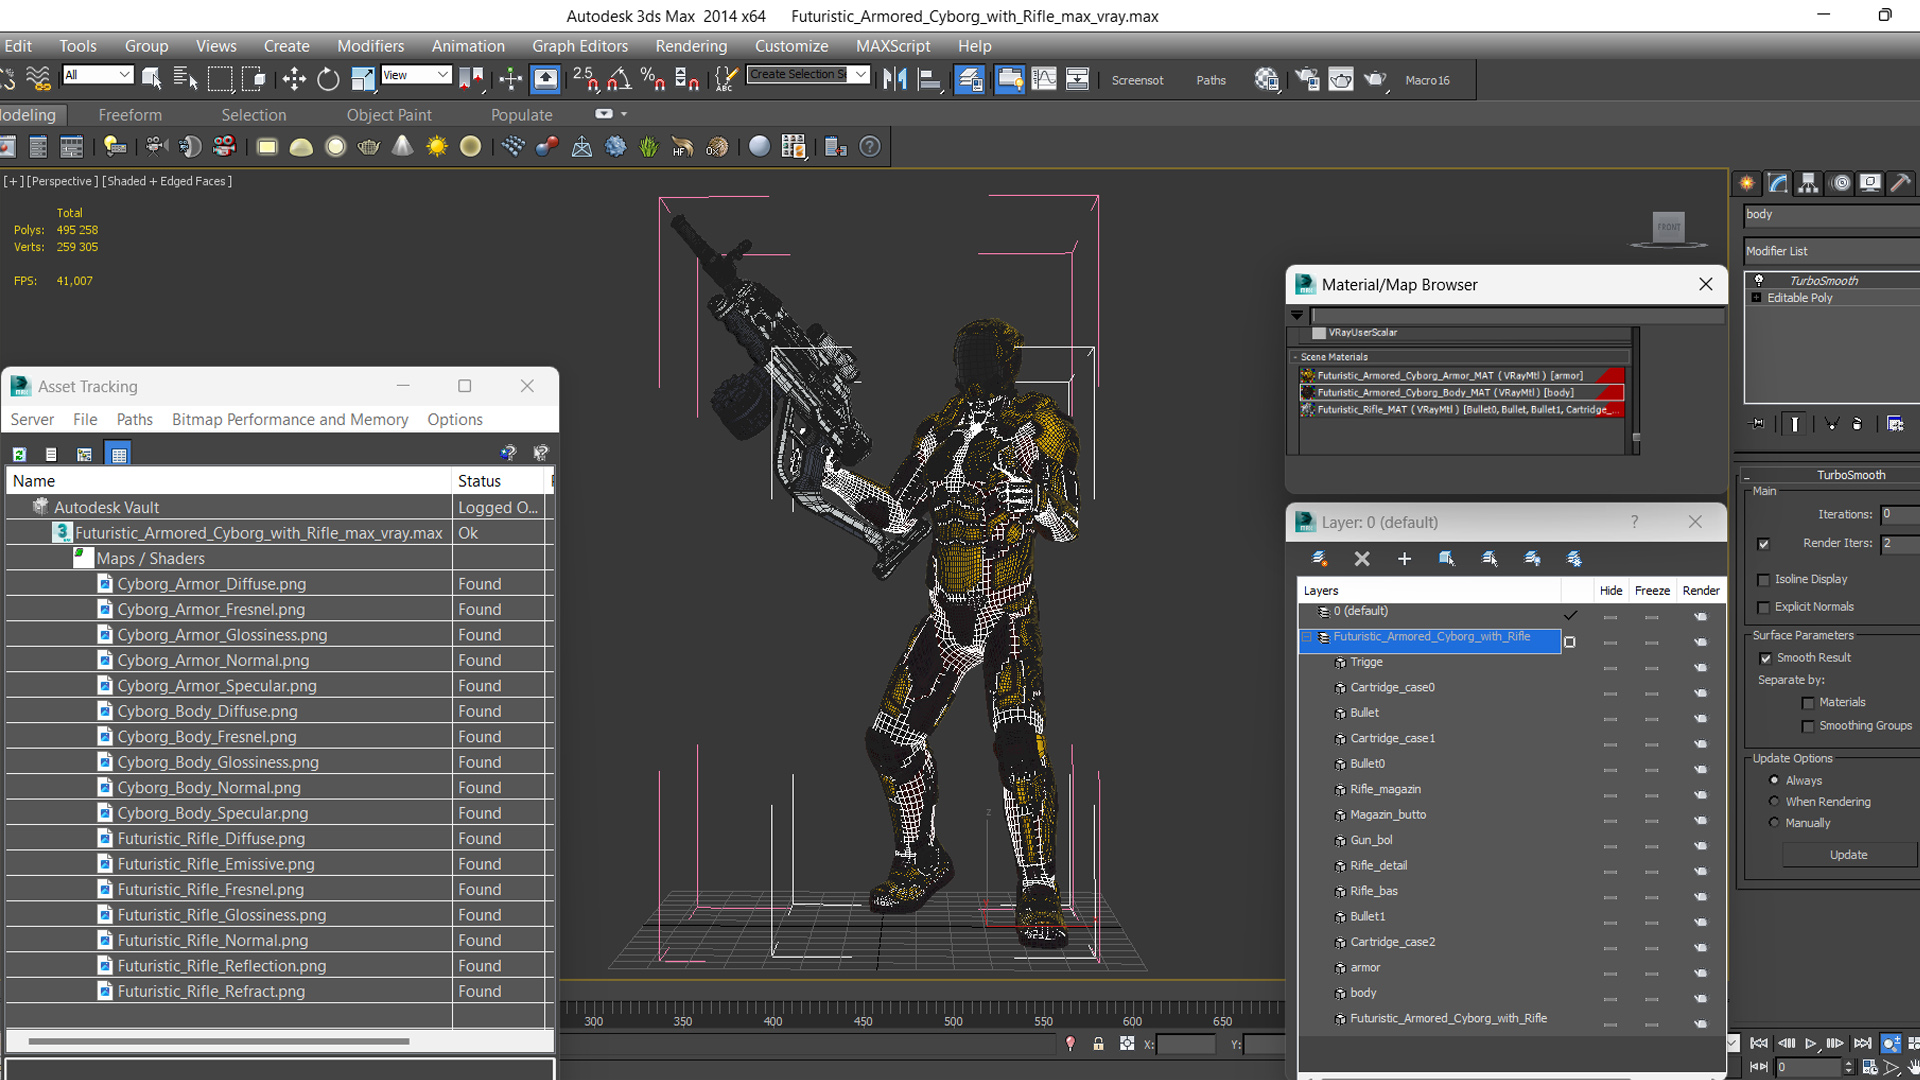Enable Separate by Smoothing Groups checkbox
This screenshot has width=1920, height=1080.
coord(1808,726)
